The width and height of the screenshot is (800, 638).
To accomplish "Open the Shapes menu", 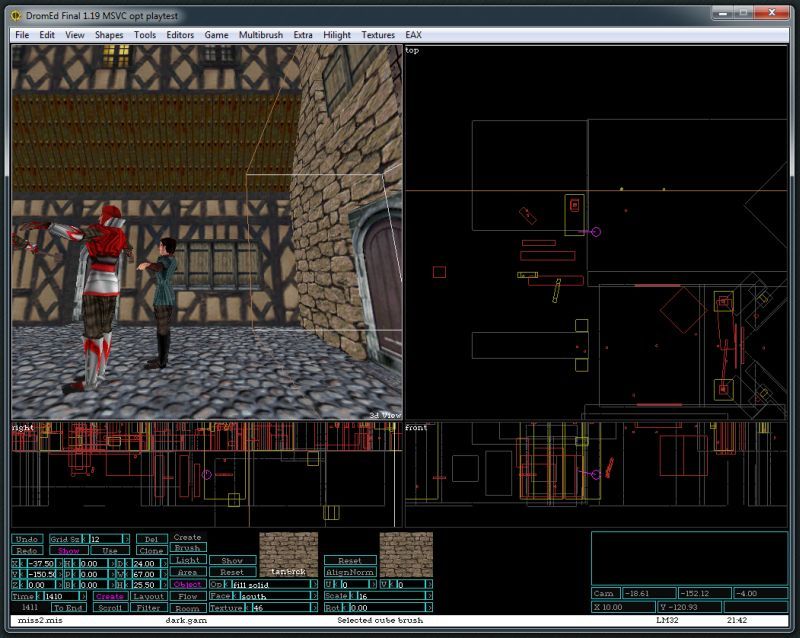I will tap(109, 35).
